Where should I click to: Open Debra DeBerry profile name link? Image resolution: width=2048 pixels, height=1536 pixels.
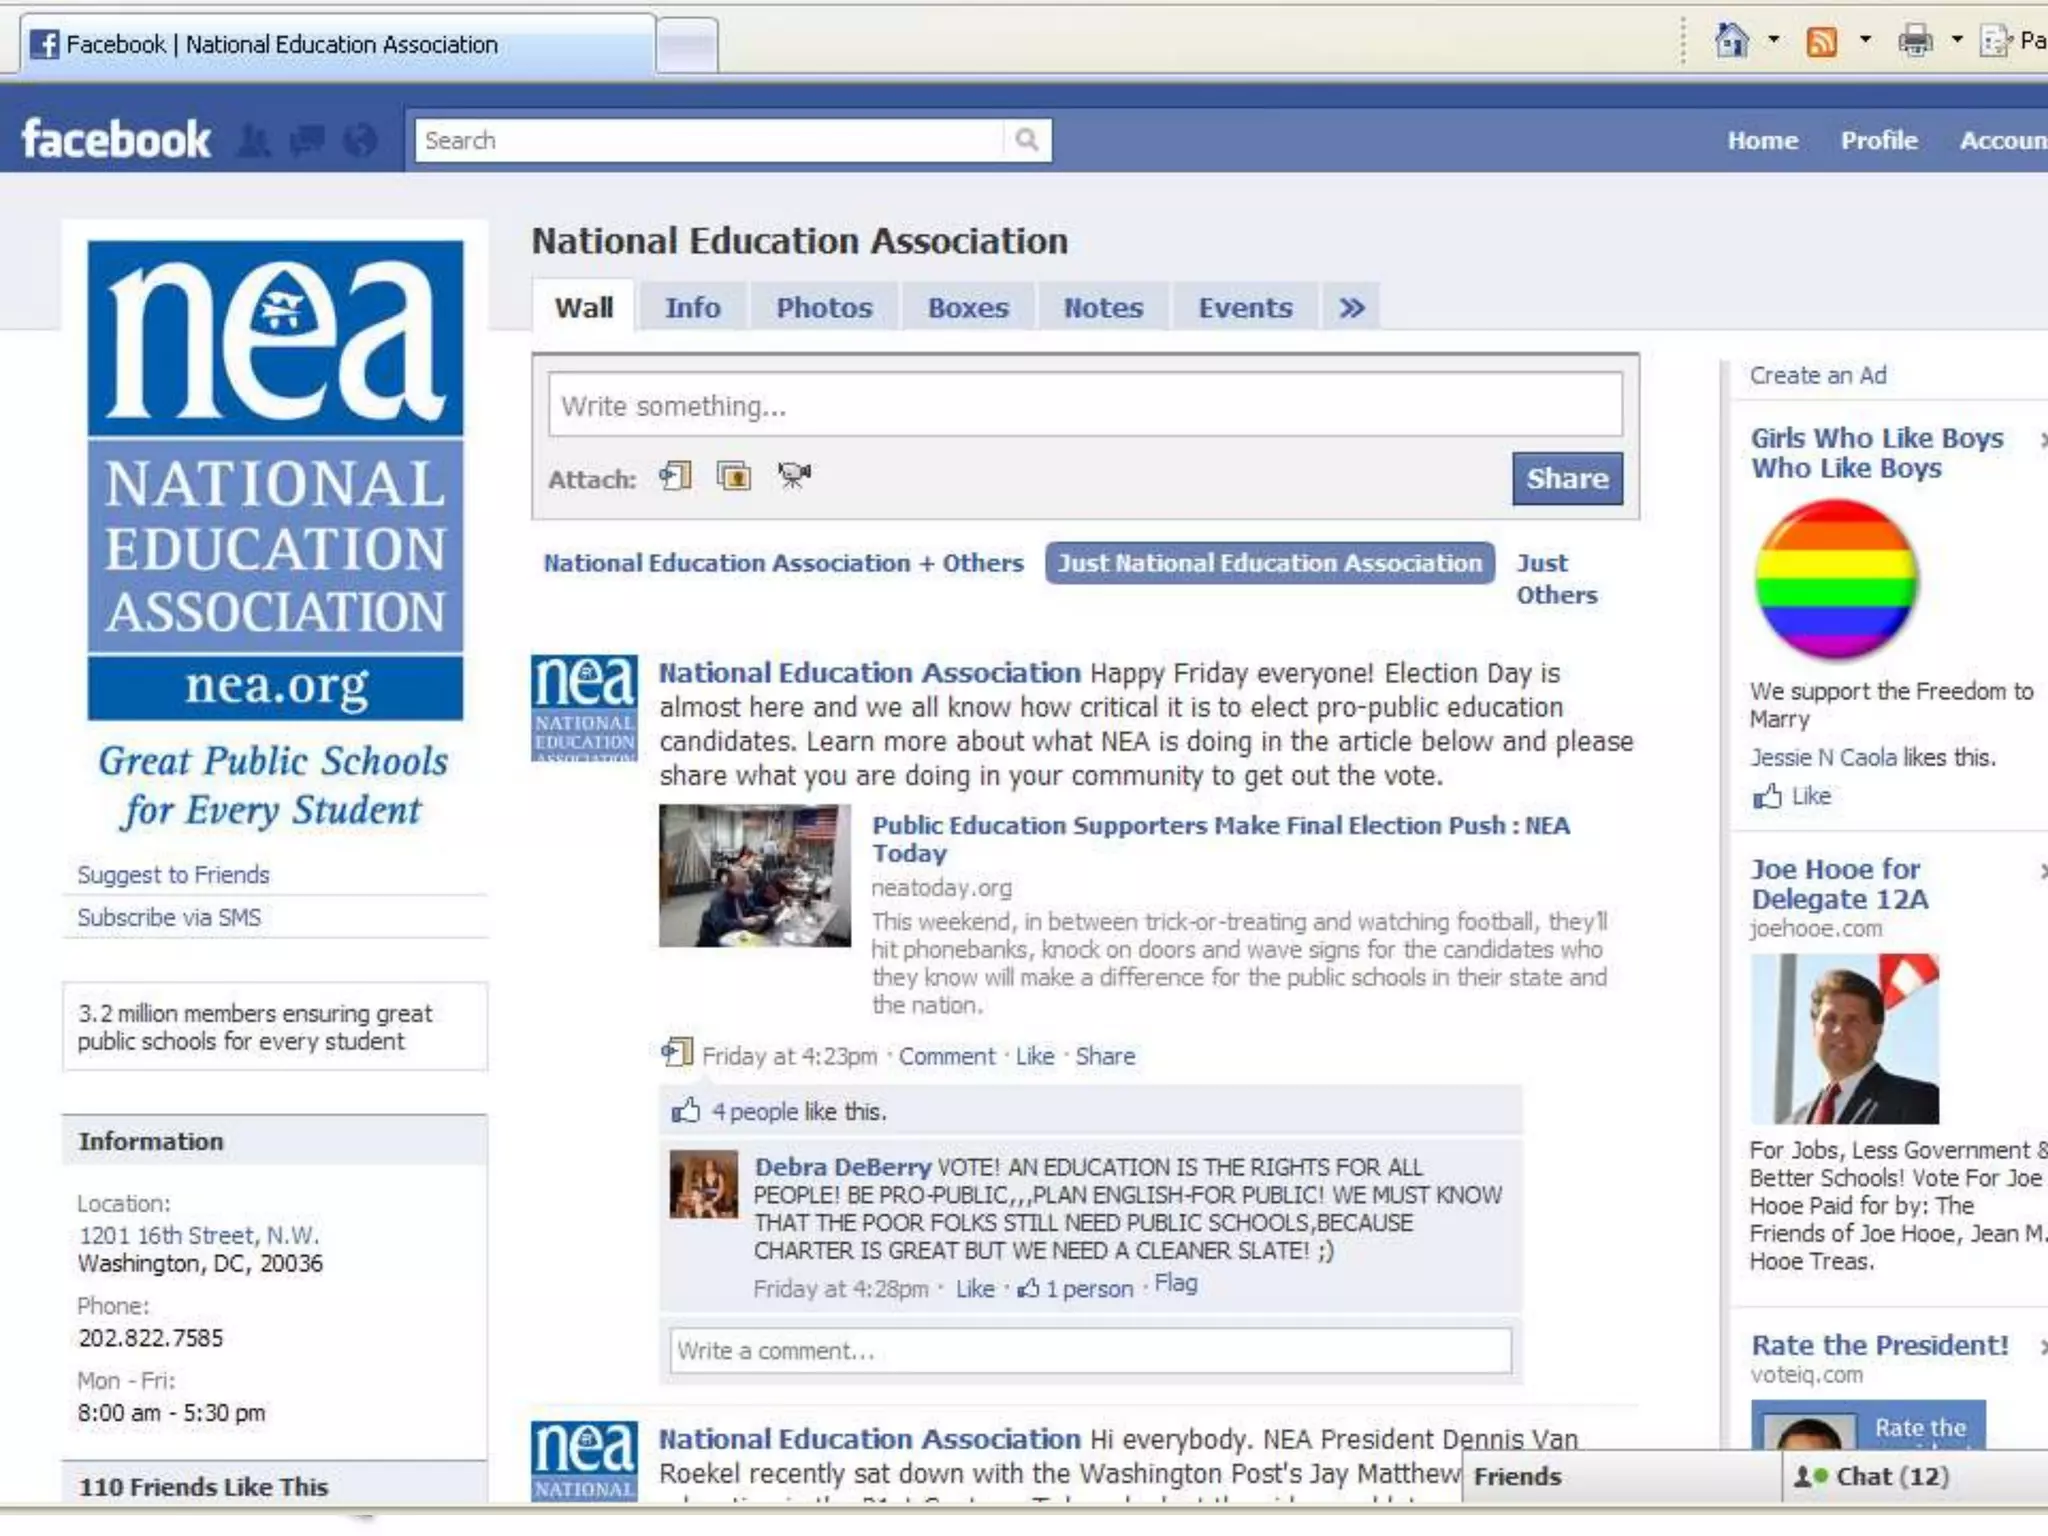click(842, 1167)
